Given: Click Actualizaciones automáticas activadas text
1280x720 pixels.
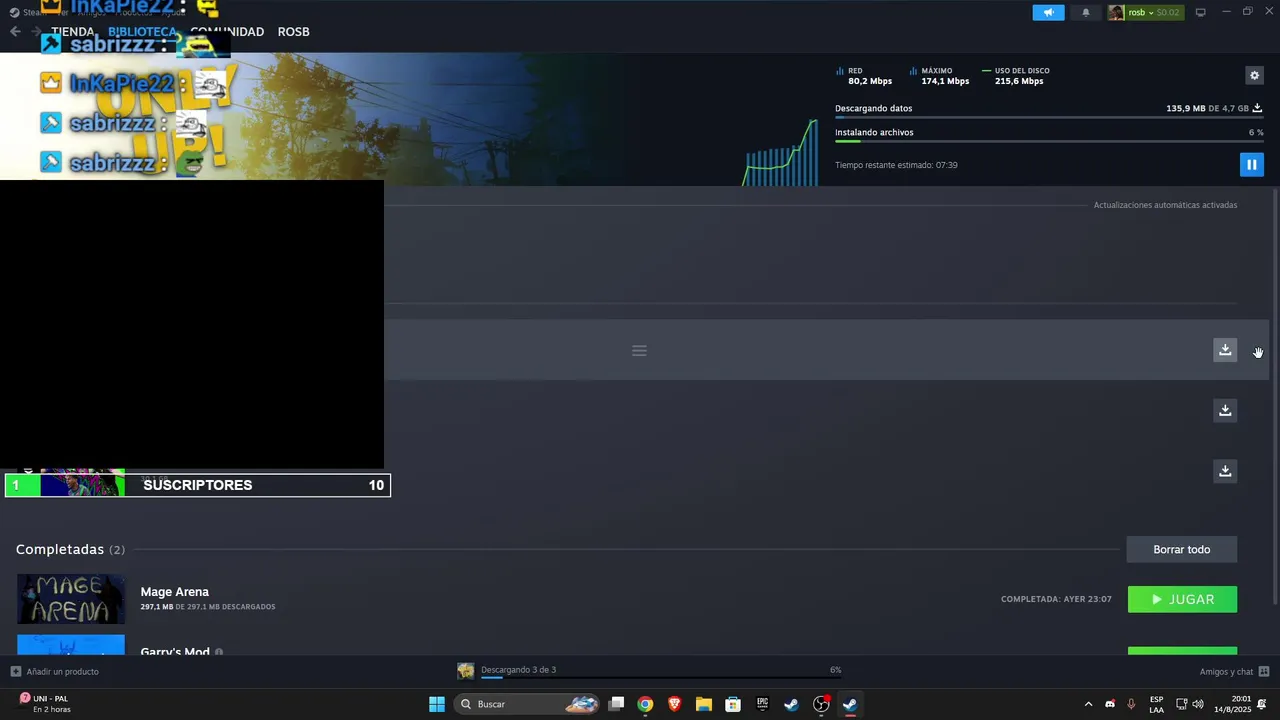Looking at the screenshot, I should click(1165, 205).
